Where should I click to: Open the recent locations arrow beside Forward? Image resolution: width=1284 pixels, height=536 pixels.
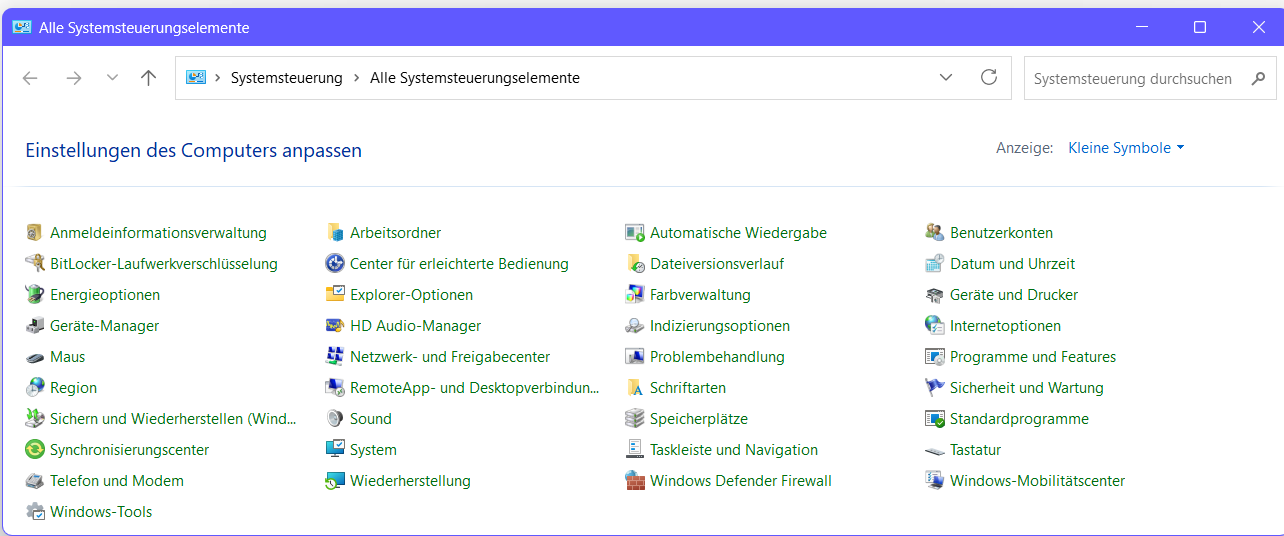tap(112, 77)
